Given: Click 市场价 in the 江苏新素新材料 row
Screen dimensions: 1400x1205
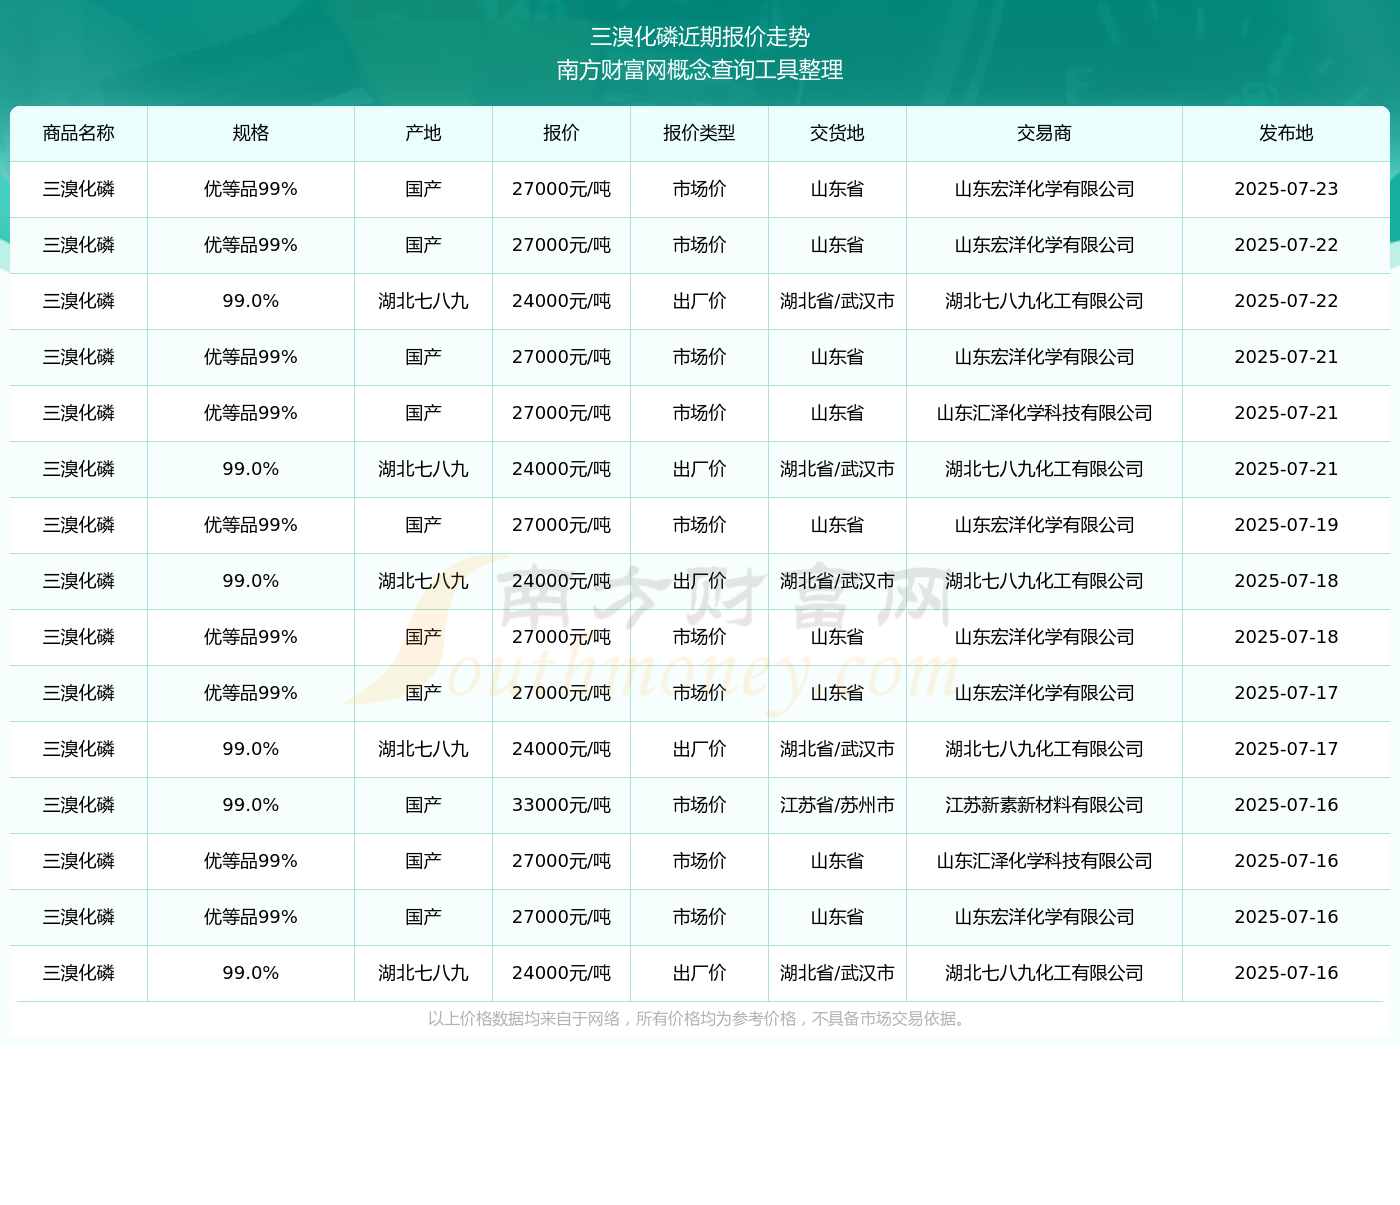Looking at the screenshot, I should click(x=700, y=805).
